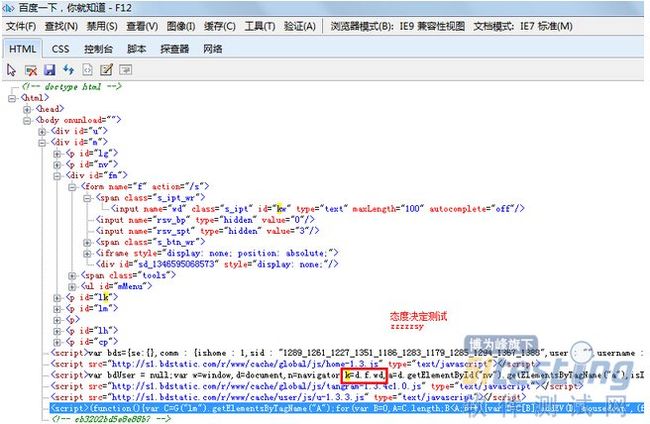The height and width of the screenshot is (424, 650).
Task: Open the 图像(I) menu
Action: click(x=181, y=27)
